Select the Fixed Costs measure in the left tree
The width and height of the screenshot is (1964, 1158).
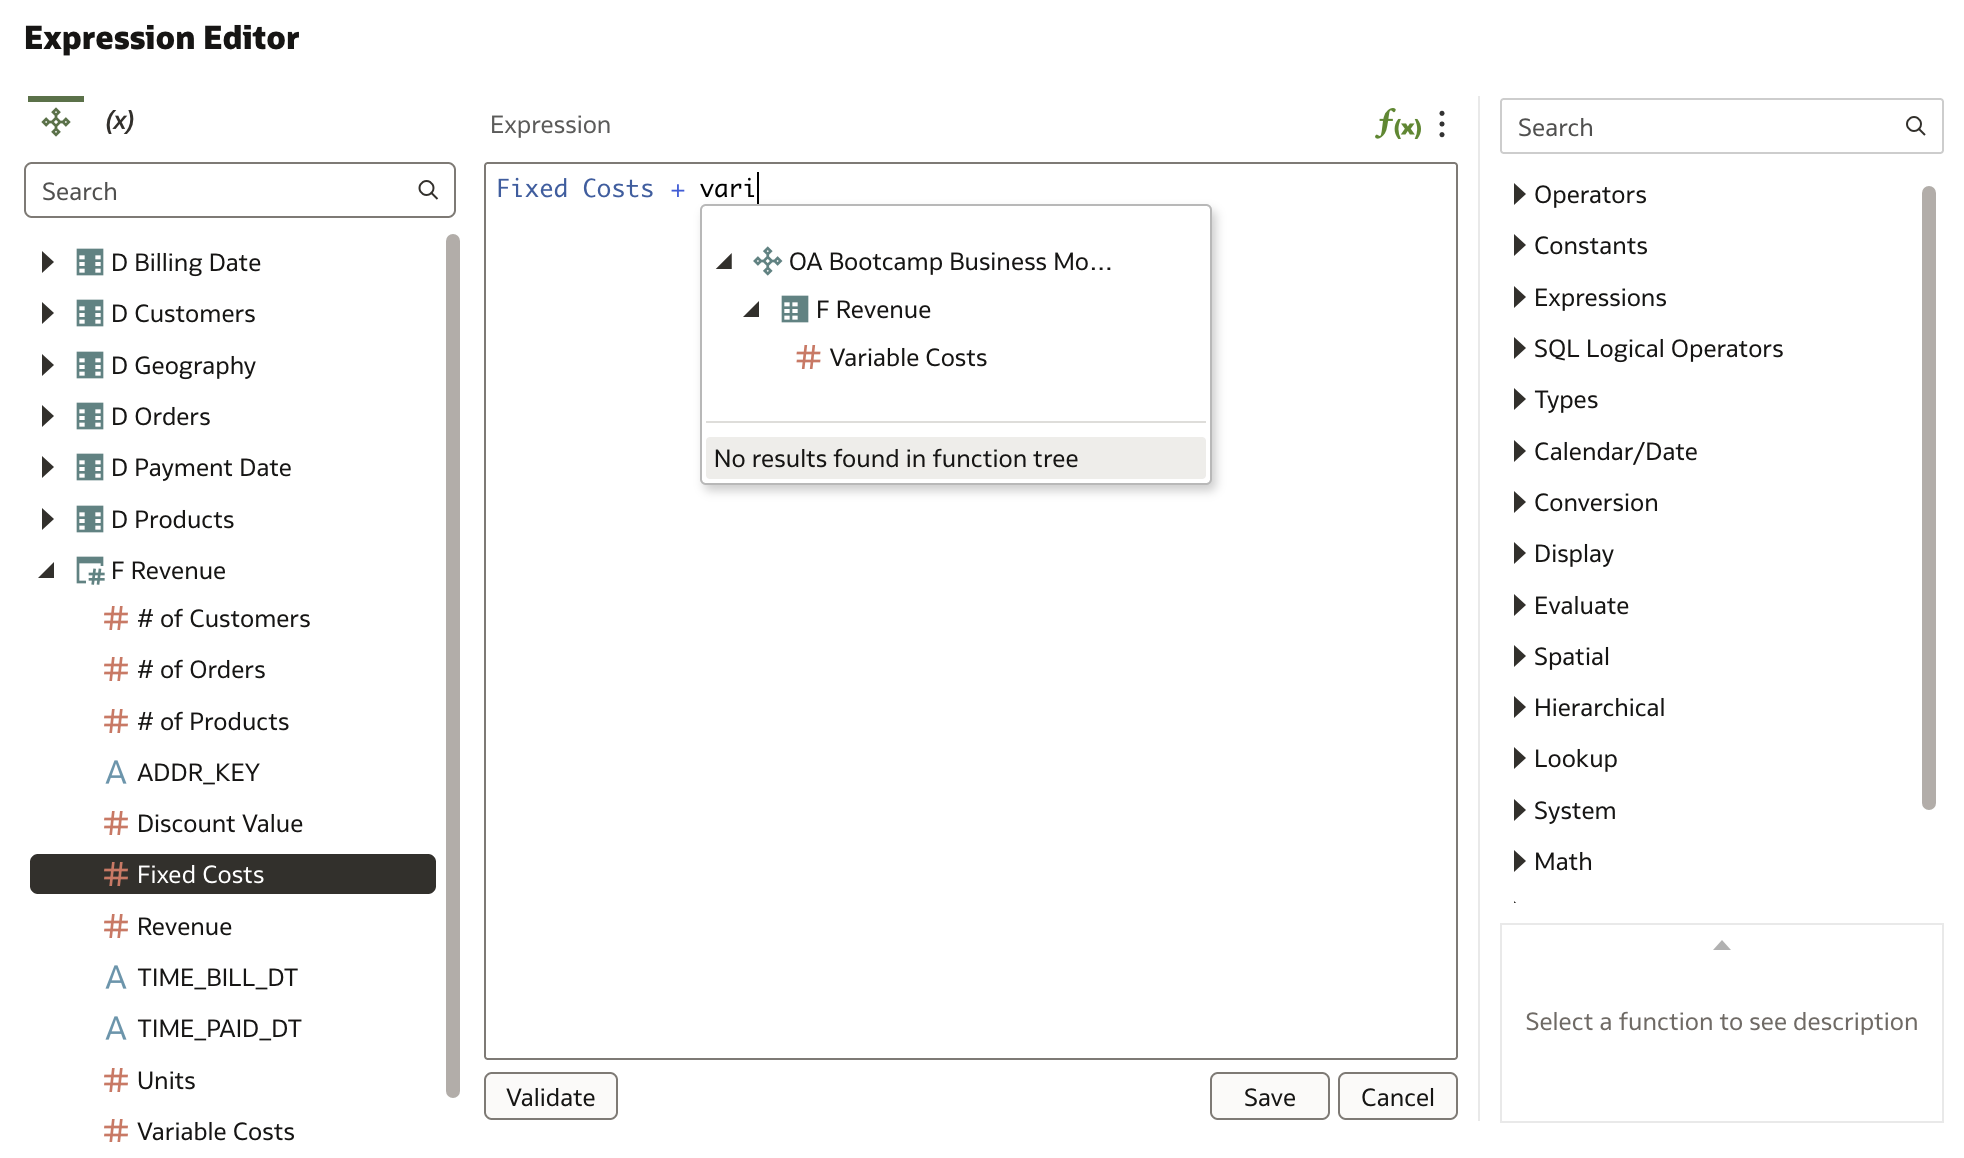click(x=233, y=874)
